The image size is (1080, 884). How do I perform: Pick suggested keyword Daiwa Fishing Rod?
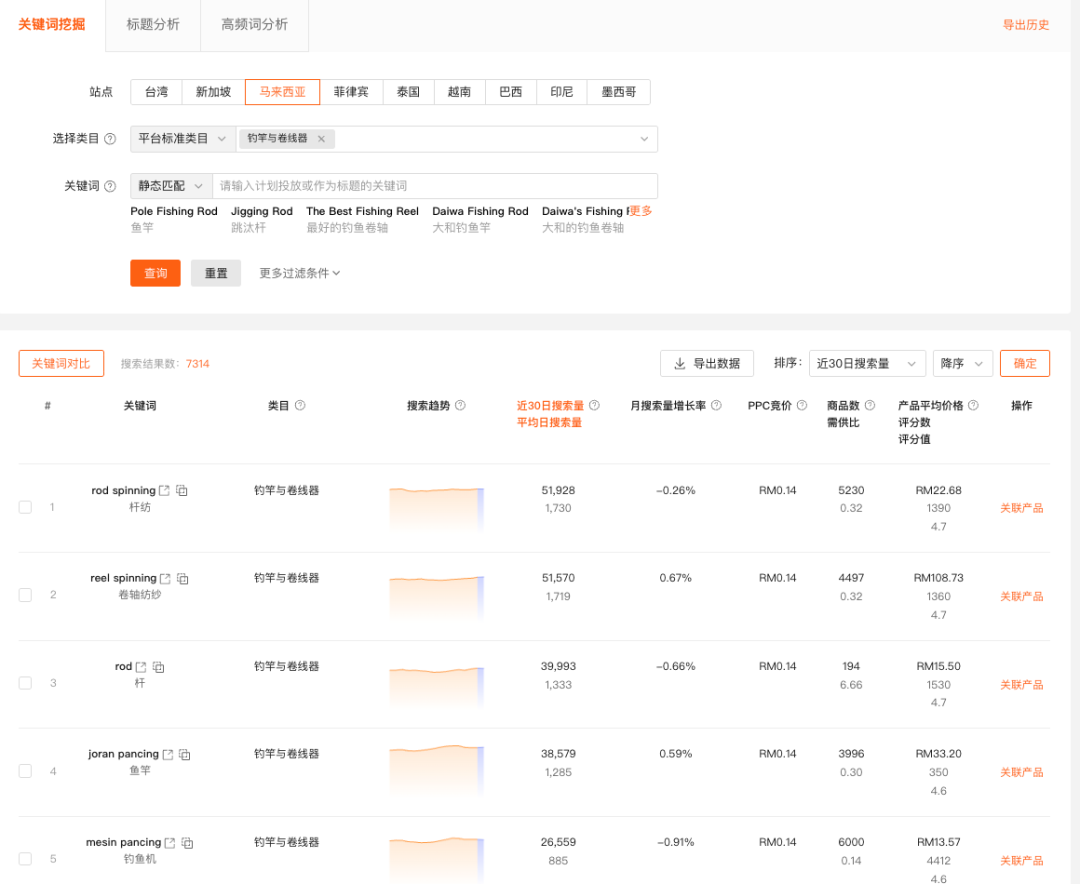click(x=480, y=212)
